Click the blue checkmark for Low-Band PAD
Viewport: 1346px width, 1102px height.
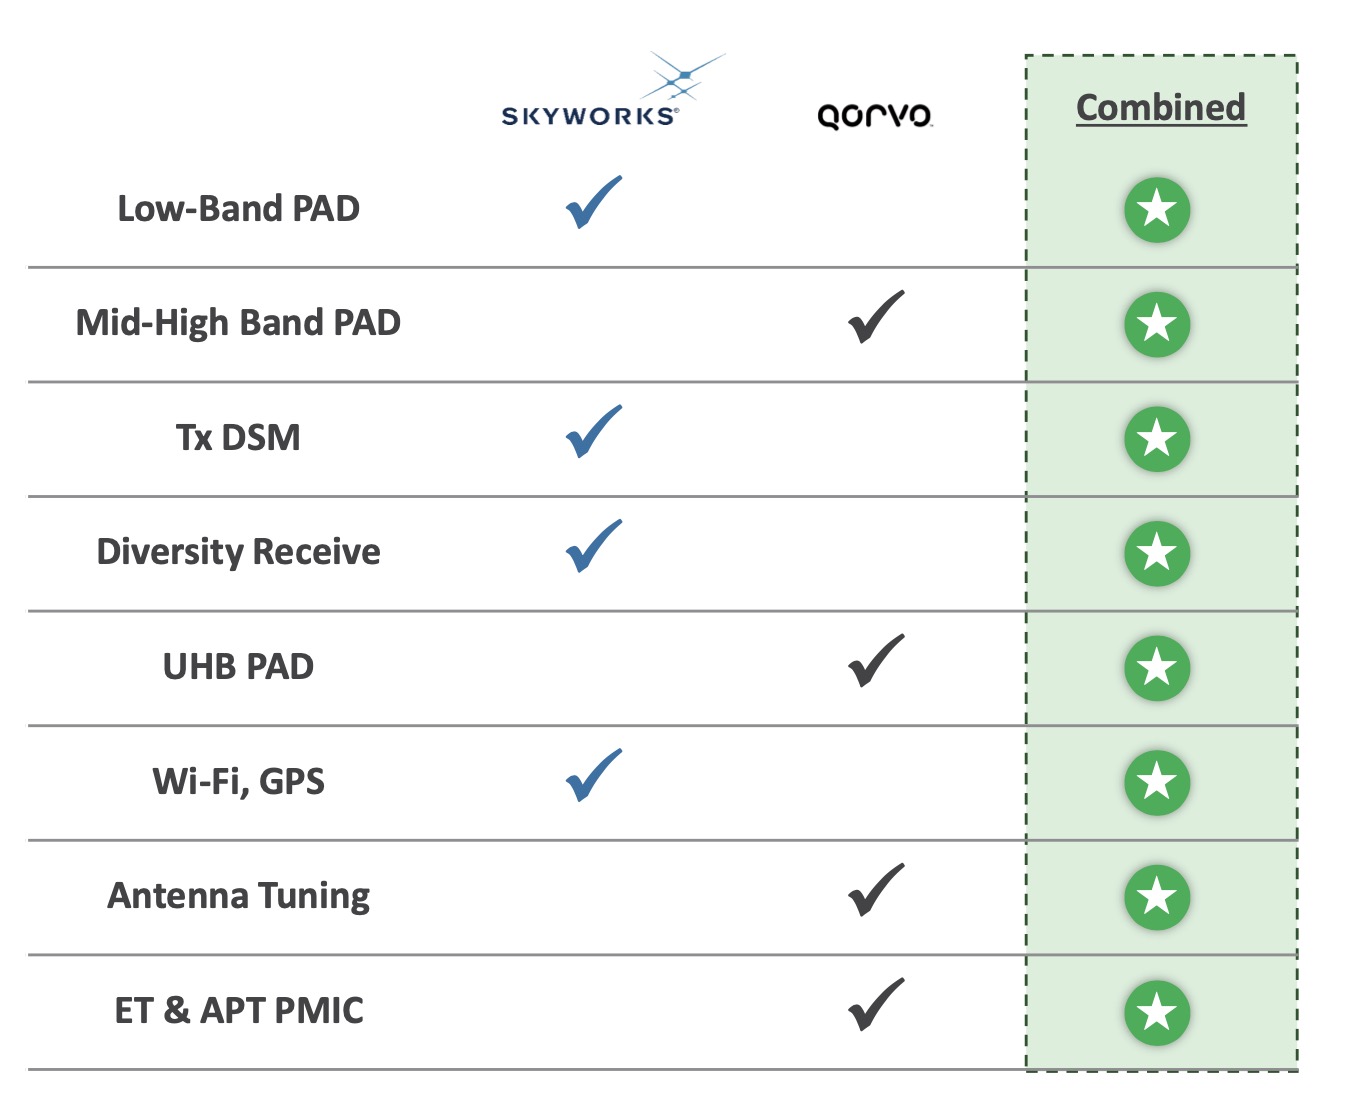click(593, 203)
